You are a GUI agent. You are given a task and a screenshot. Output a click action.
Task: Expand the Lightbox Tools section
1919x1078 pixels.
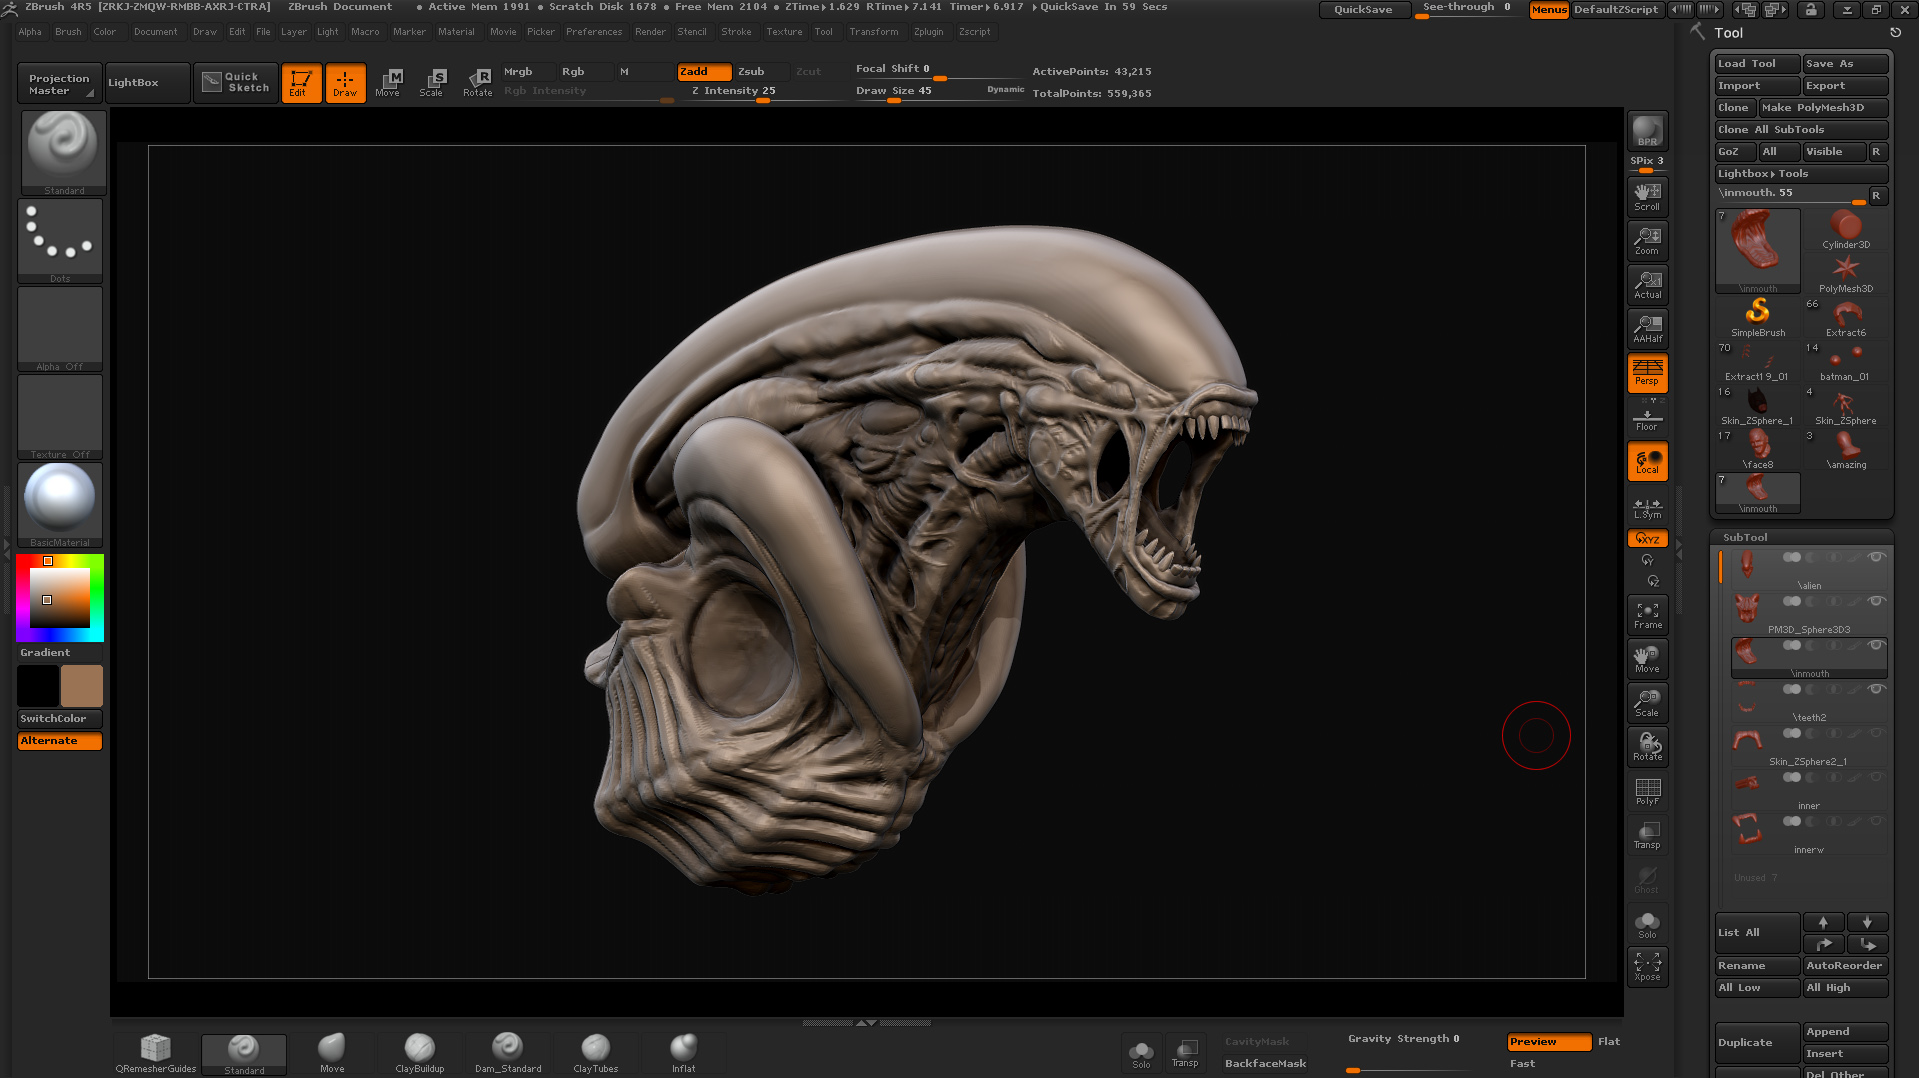(x=1801, y=174)
